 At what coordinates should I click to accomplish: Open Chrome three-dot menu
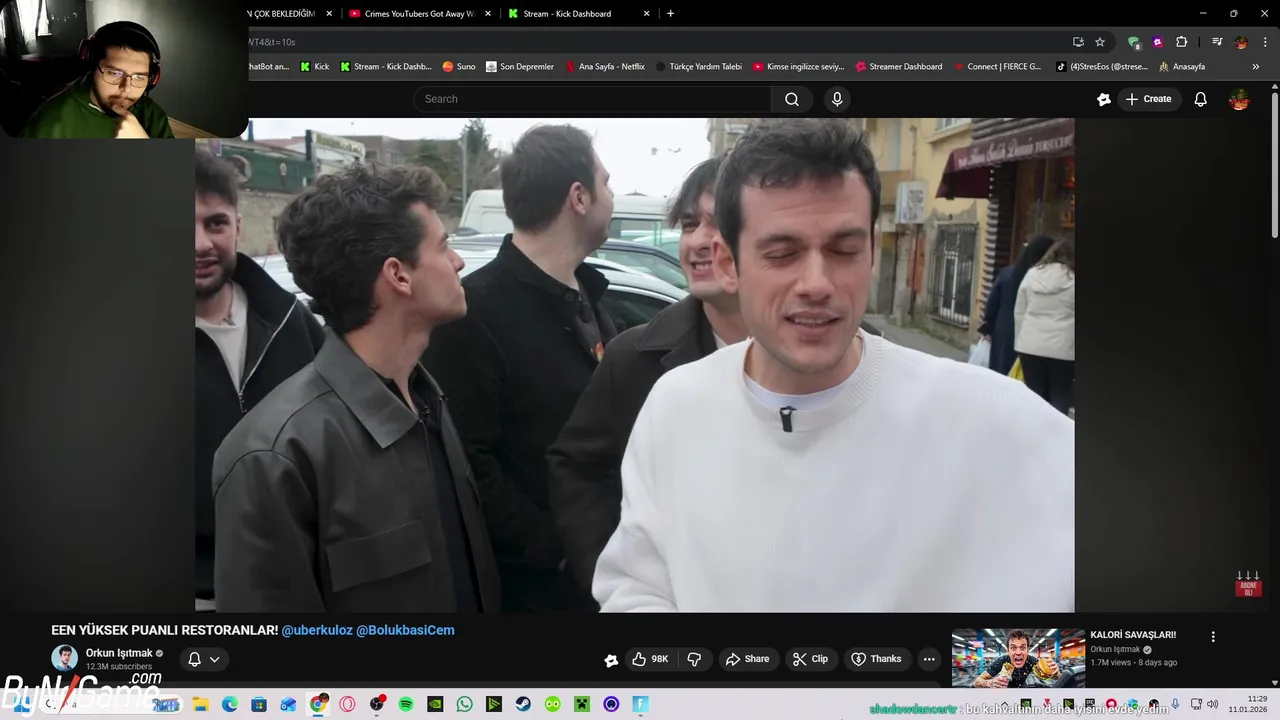point(1264,42)
